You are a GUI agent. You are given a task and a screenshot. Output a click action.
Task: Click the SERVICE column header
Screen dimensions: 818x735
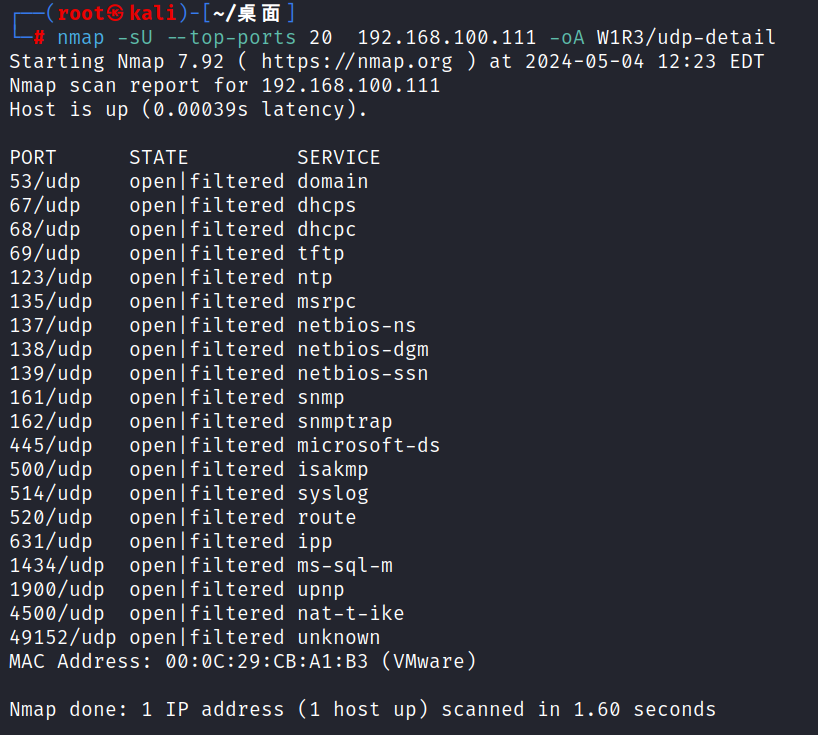pos(338,158)
